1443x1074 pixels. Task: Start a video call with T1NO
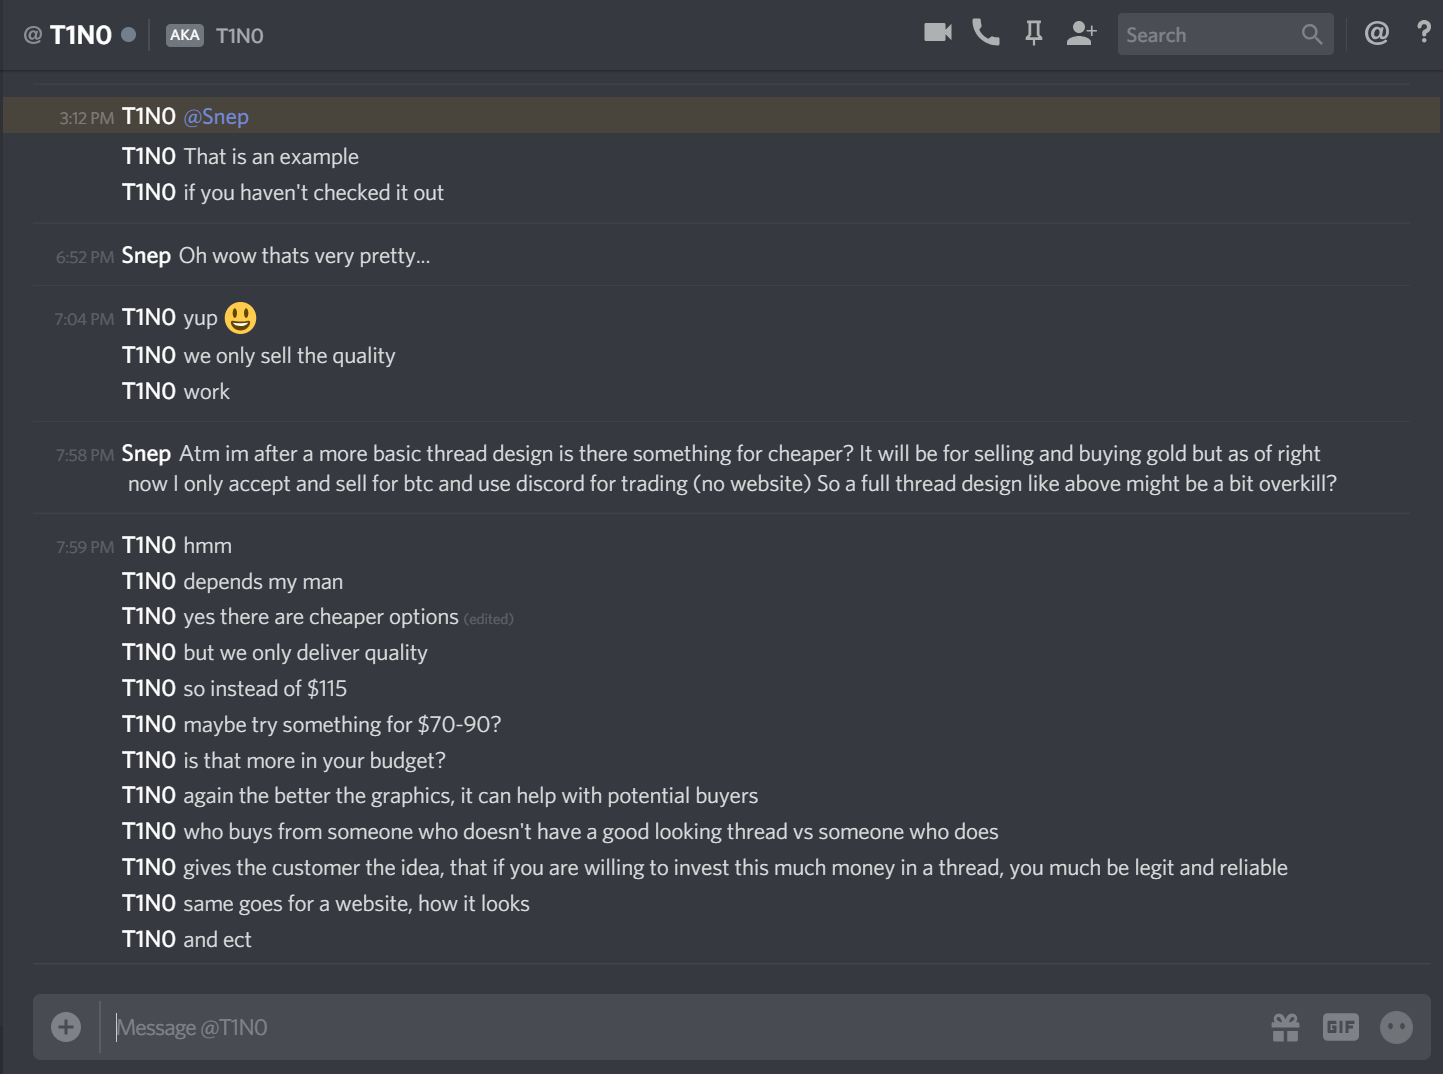point(937,33)
